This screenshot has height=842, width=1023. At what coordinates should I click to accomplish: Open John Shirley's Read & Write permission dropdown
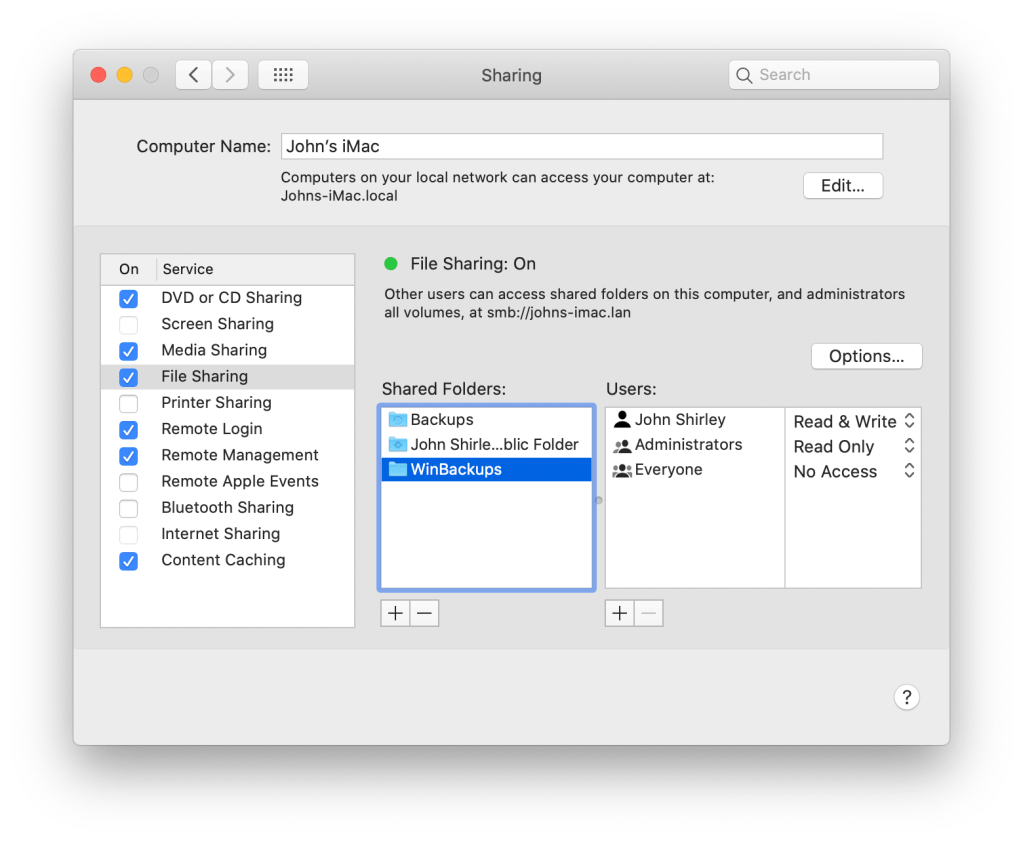tap(854, 422)
